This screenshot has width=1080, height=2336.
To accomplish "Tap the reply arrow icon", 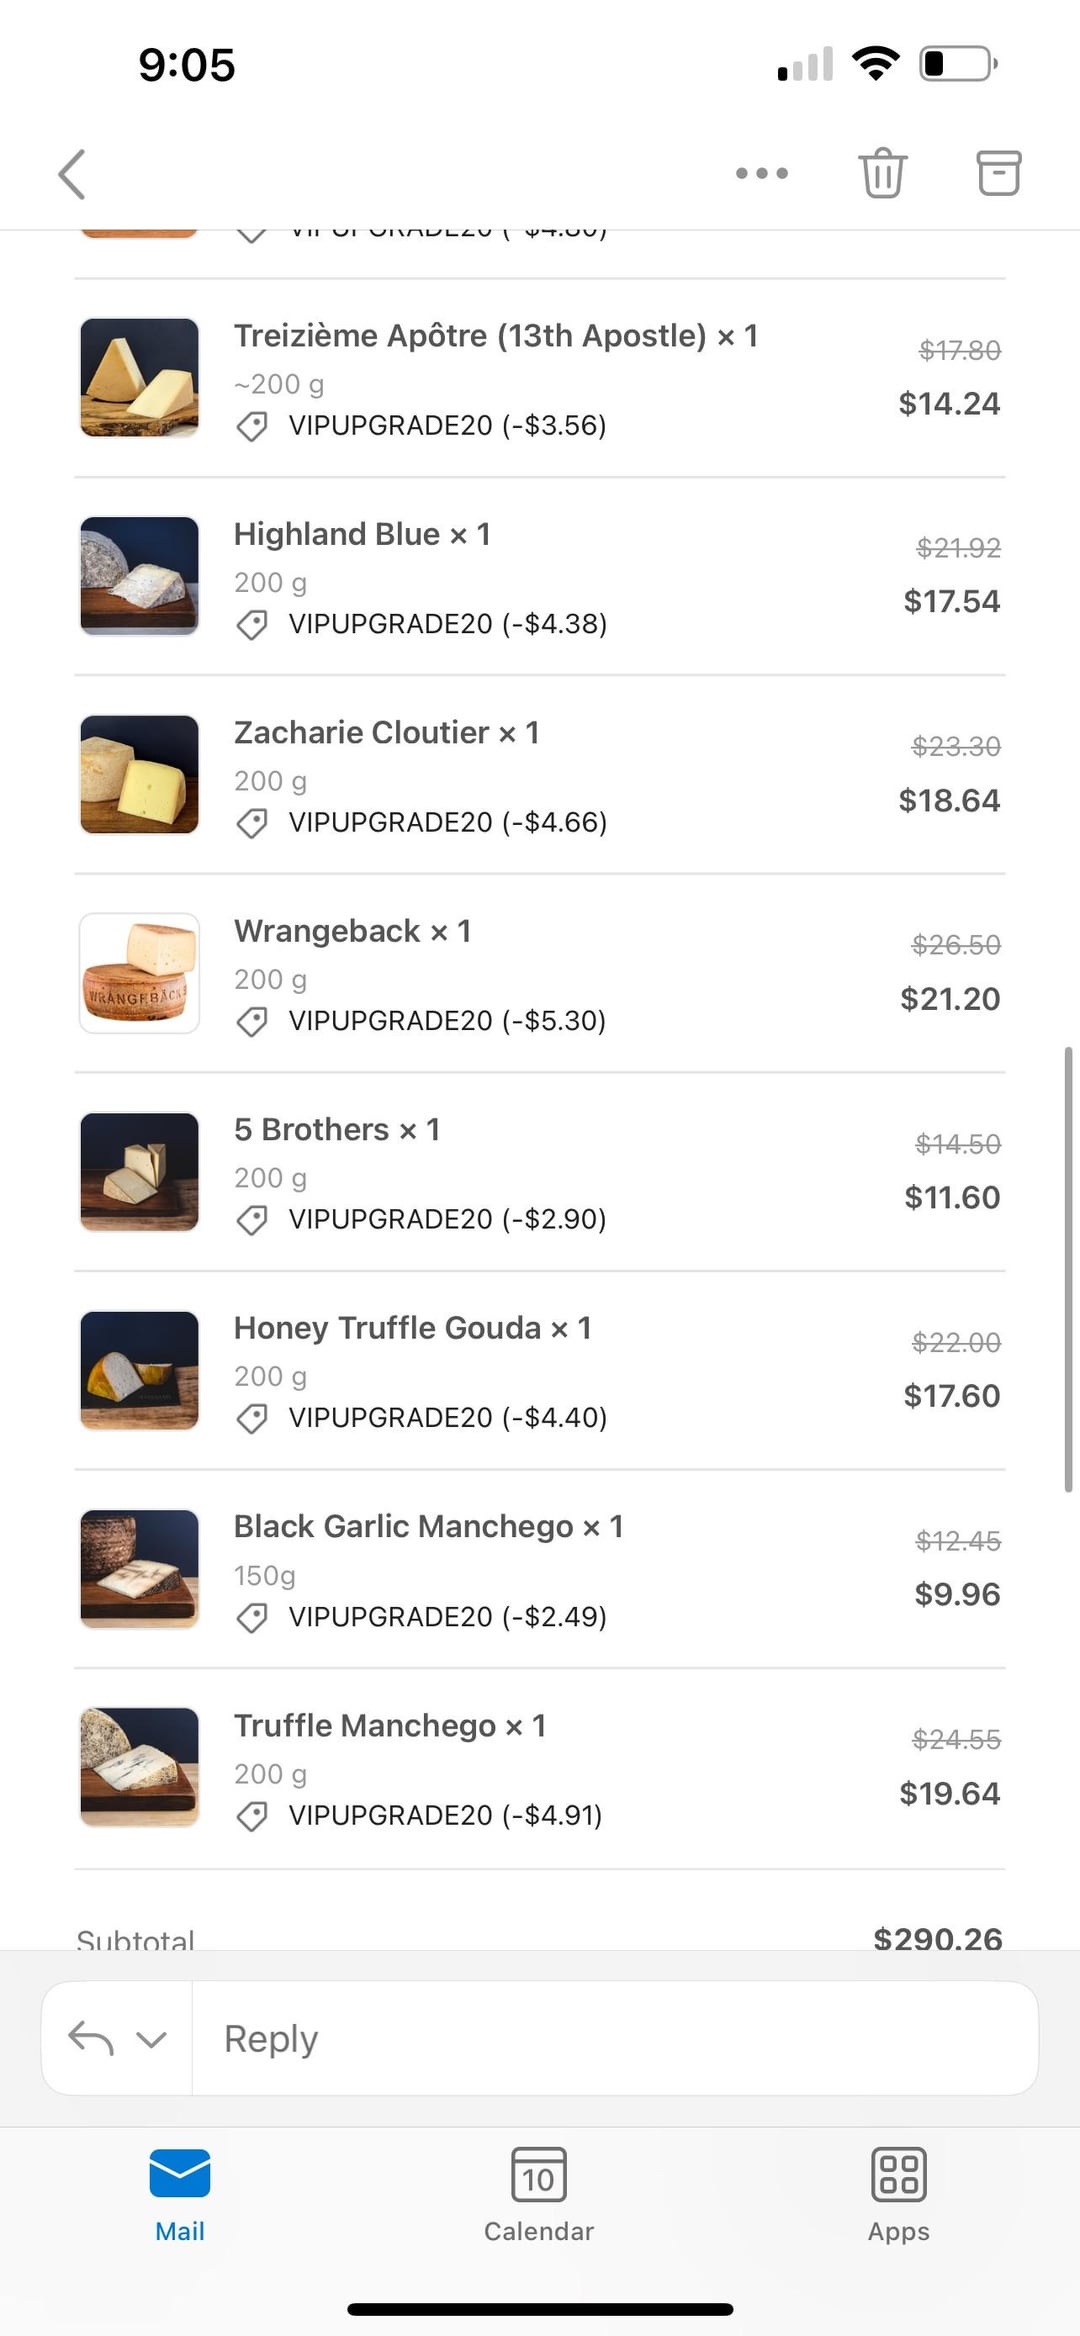I will pos(90,2037).
